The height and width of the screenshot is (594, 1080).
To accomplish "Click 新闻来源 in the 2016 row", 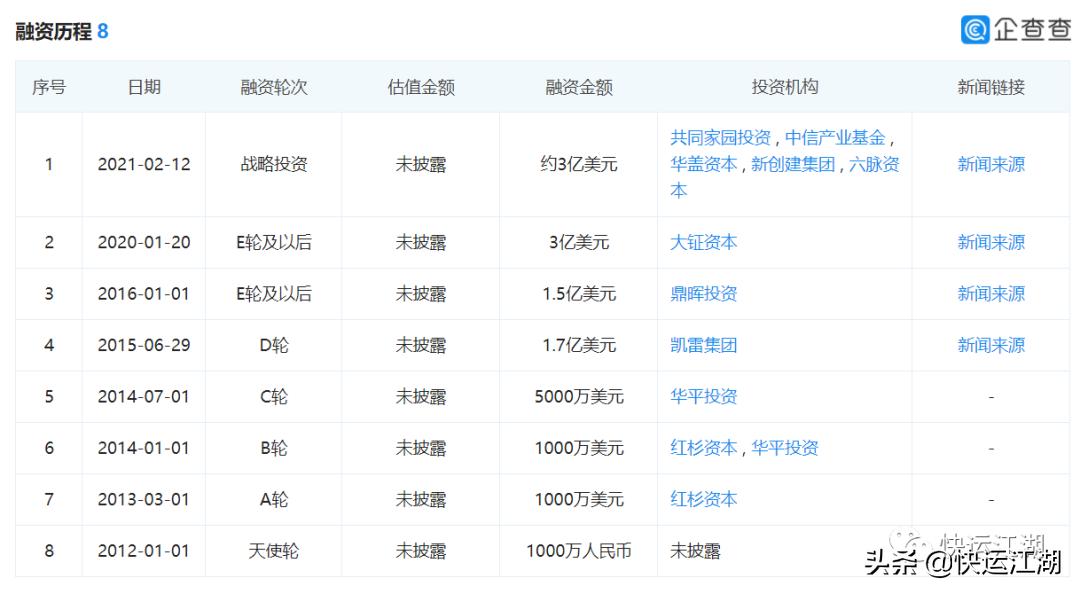I will click(991, 294).
